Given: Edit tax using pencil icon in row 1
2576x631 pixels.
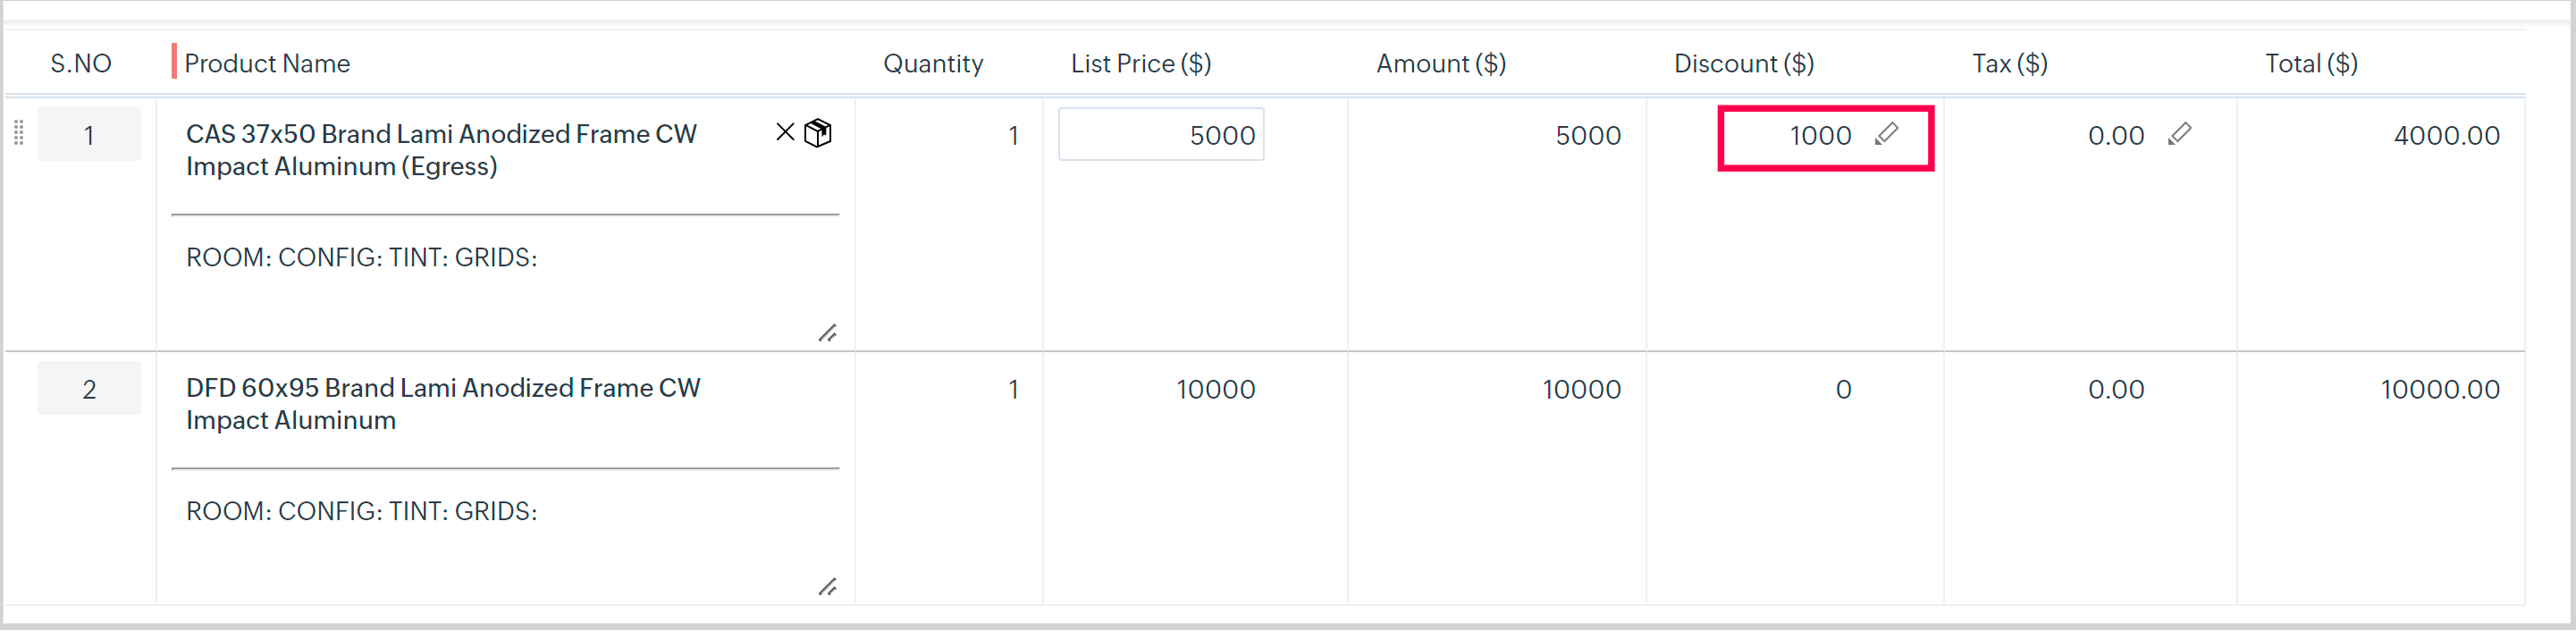Looking at the screenshot, I should pyautogui.click(x=2180, y=134).
